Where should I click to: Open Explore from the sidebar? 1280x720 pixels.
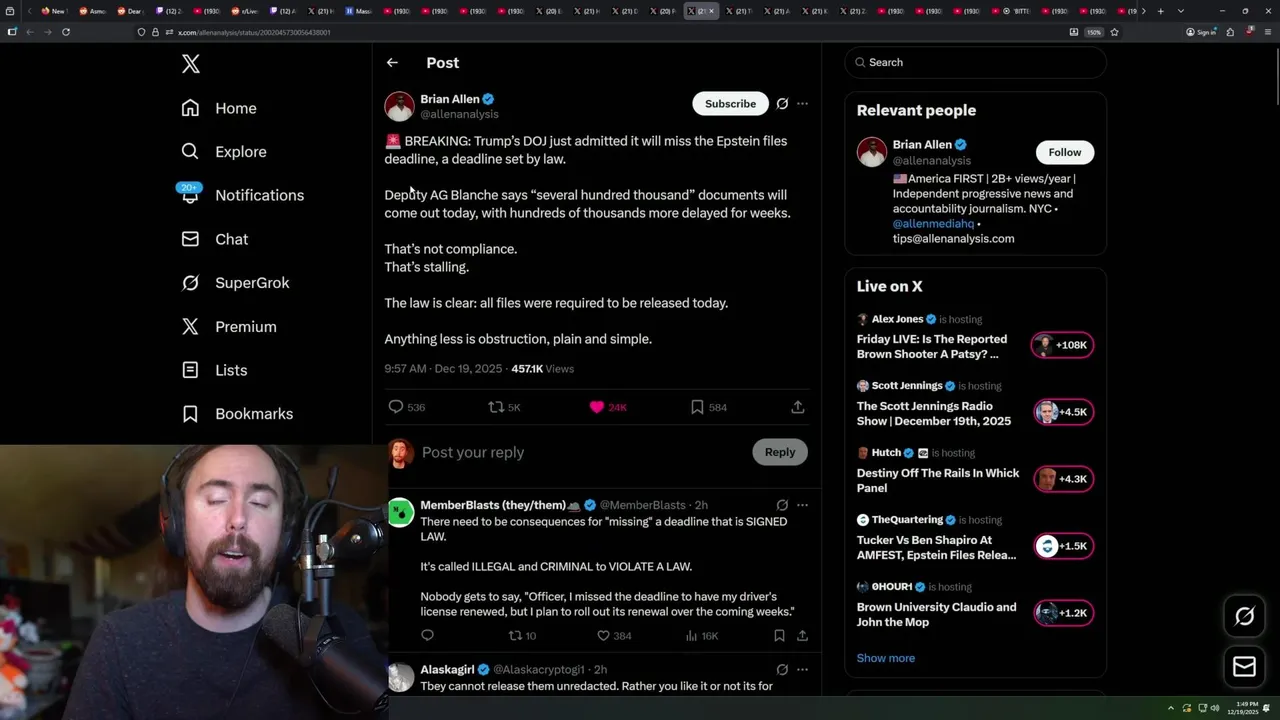point(224,152)
